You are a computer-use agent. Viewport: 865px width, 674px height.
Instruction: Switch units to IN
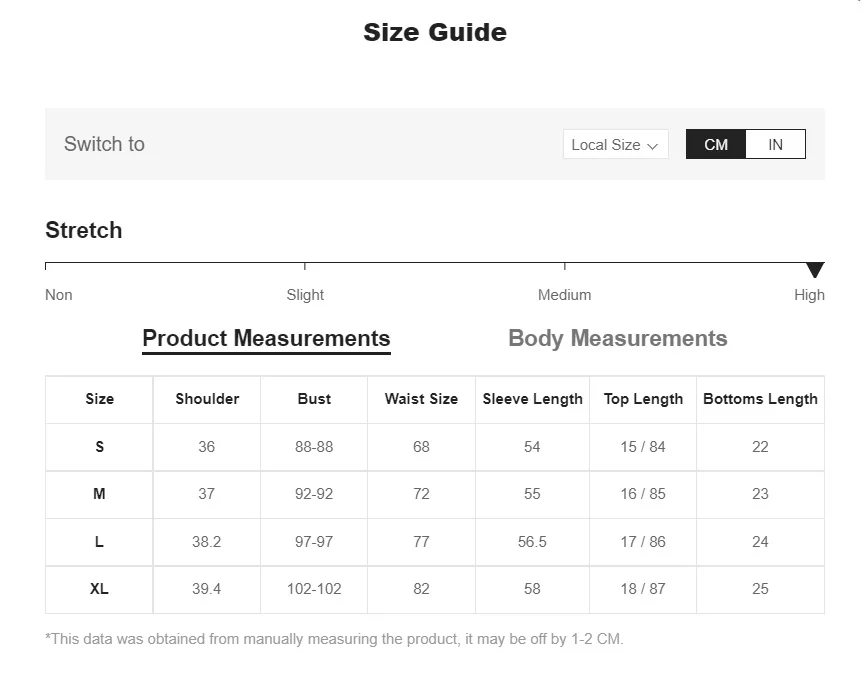pyautogui.click(x=775, y=144)
